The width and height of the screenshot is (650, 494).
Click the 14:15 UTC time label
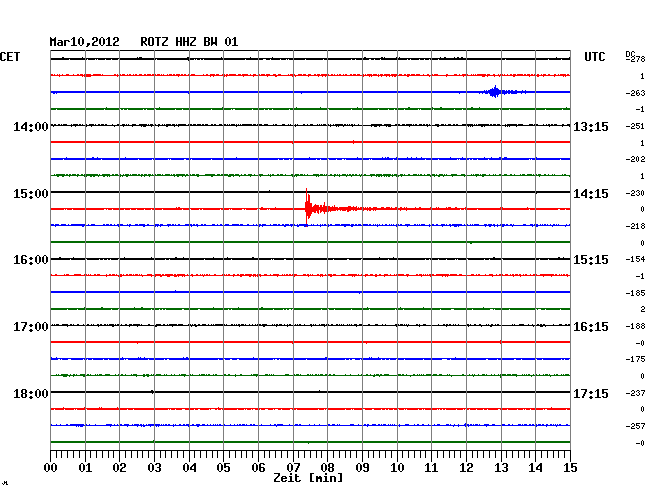591,194
